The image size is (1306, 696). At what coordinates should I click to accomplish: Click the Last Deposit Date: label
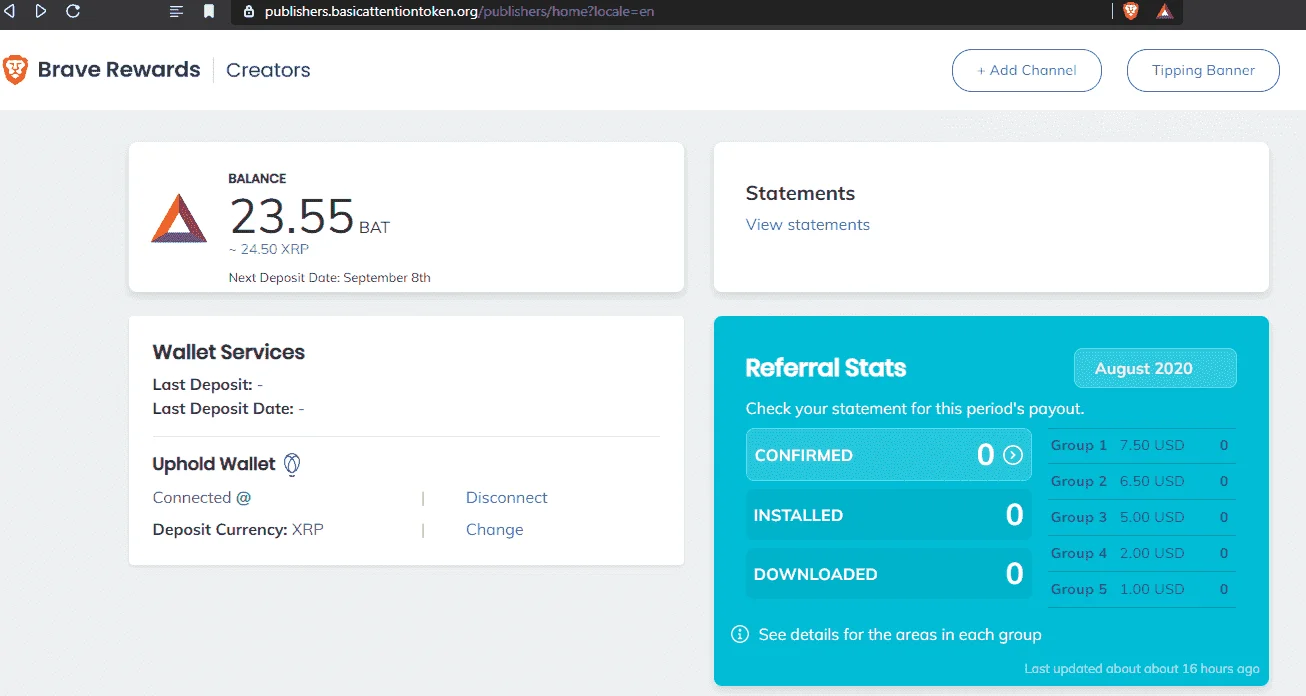click(223, 409)
